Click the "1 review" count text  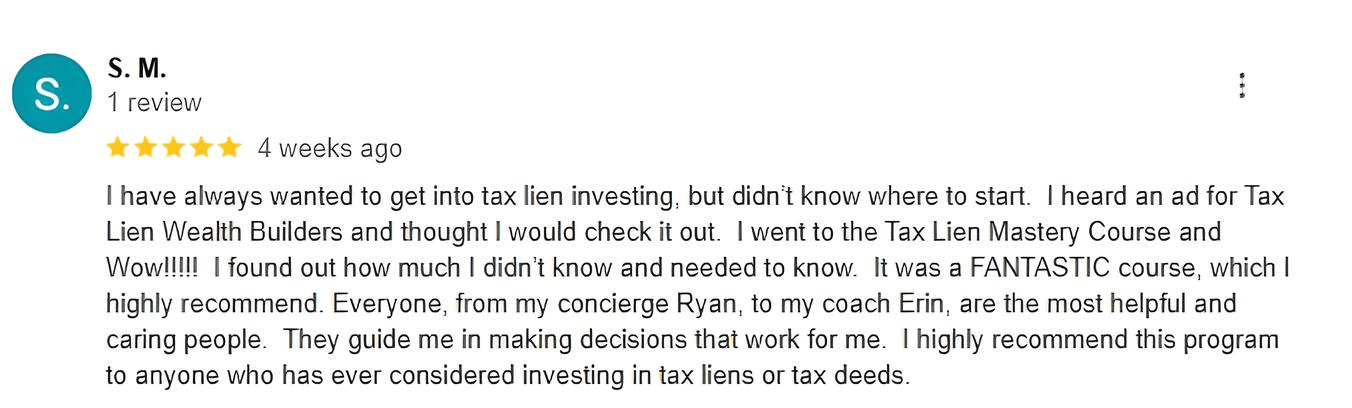(154, 102)
